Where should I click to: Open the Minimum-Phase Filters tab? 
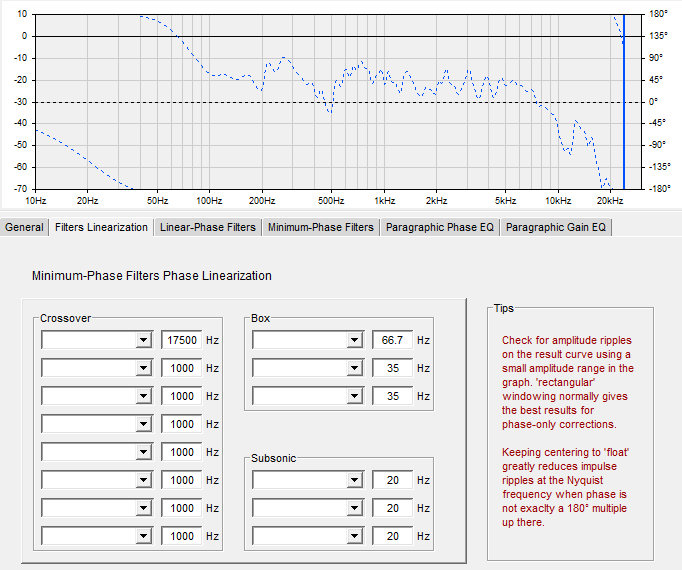click(x=321, y=227)
